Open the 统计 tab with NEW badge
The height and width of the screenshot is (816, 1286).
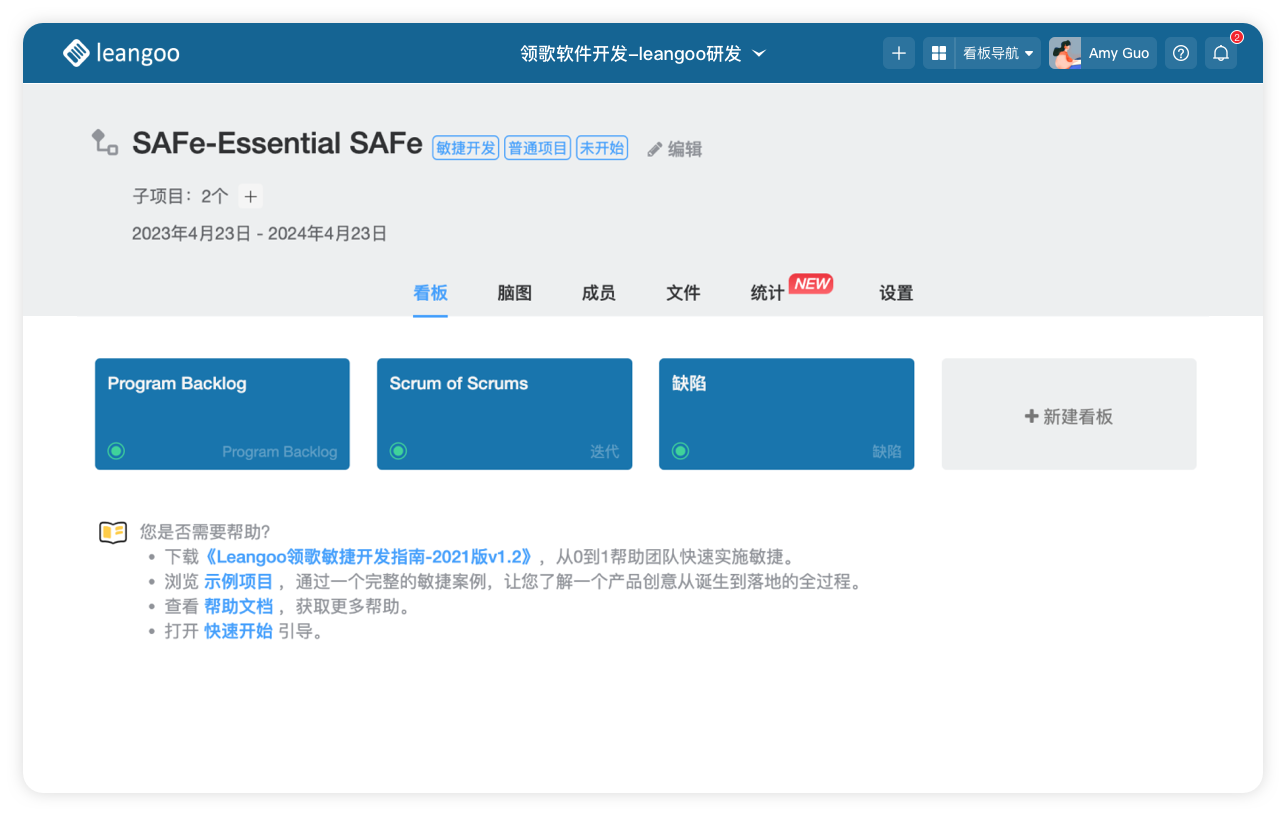coord(766,292)
